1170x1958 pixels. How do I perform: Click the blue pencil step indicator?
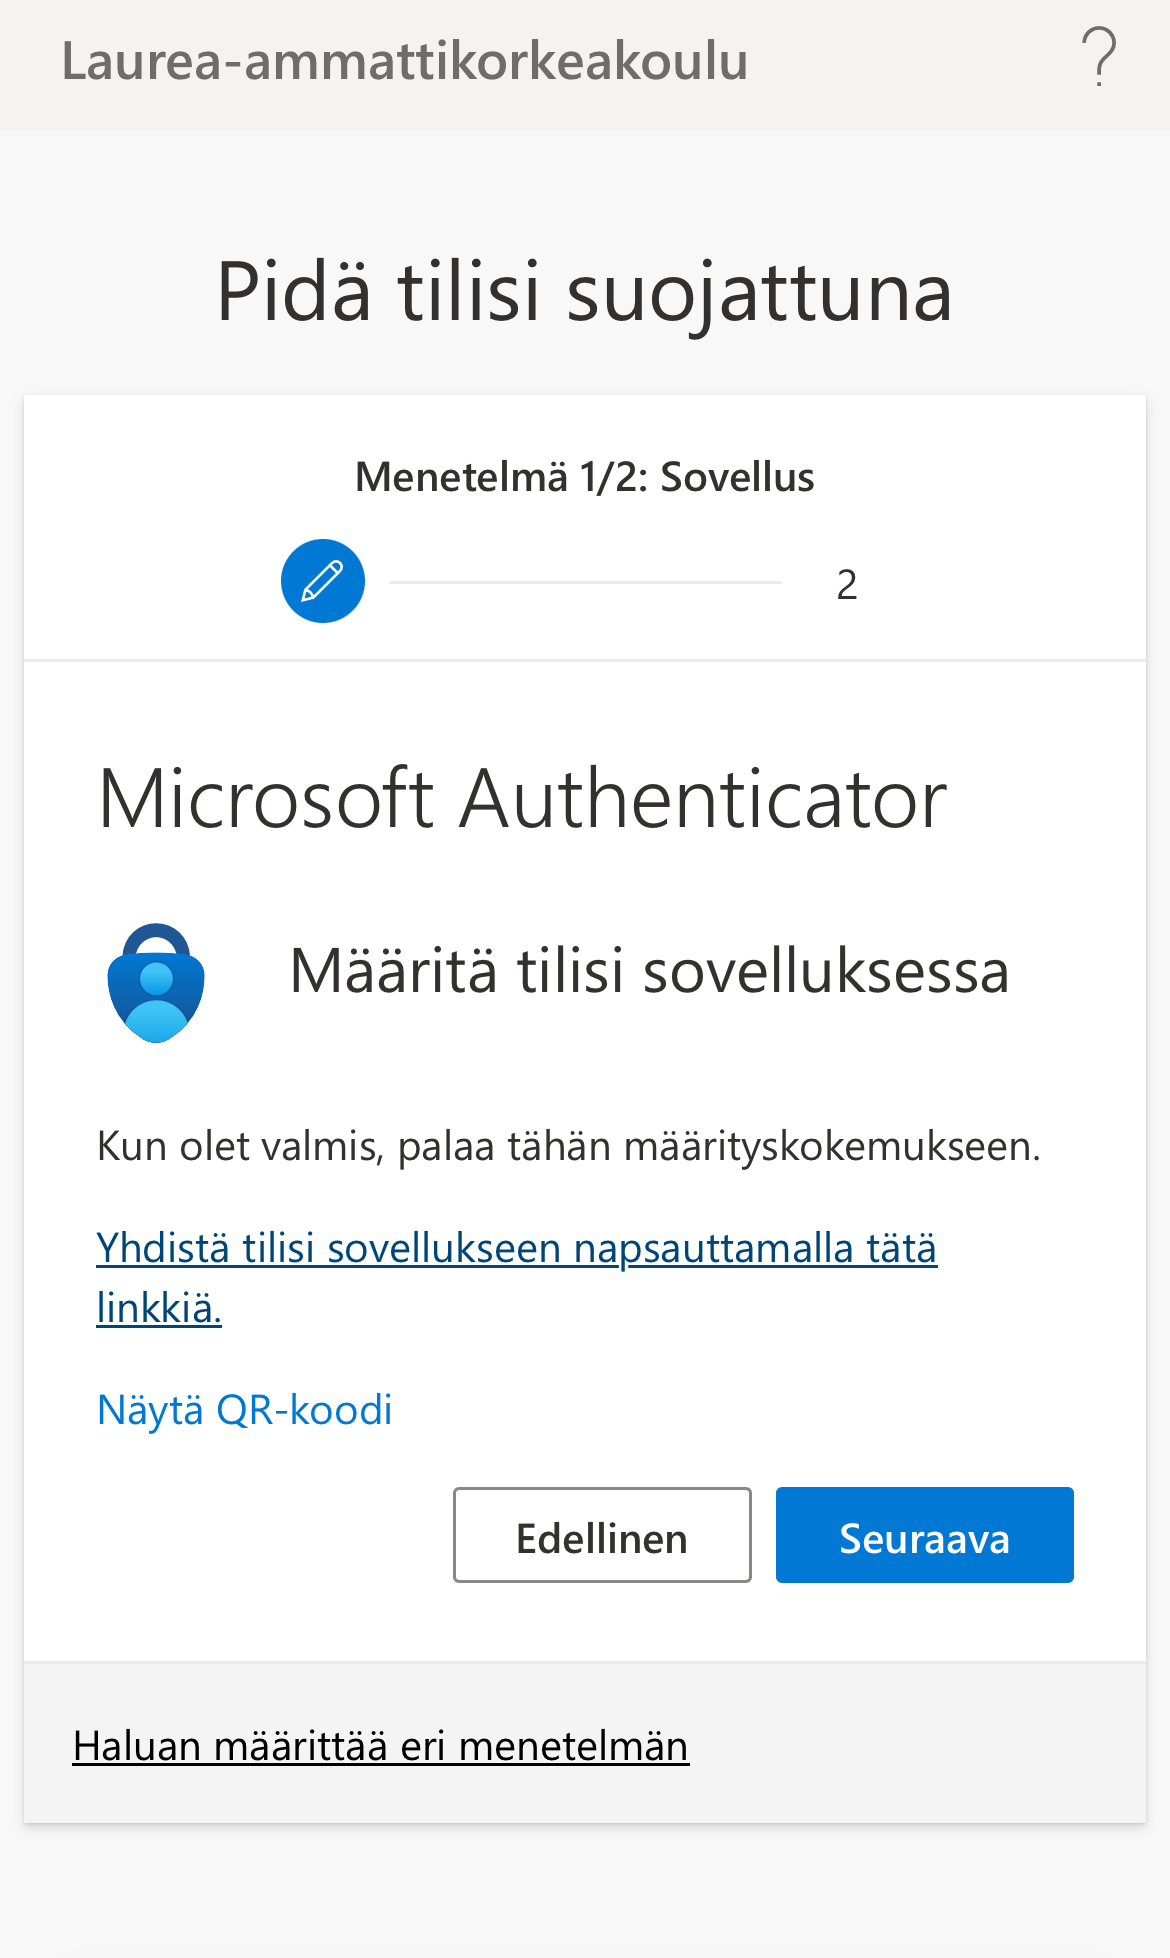323,581
